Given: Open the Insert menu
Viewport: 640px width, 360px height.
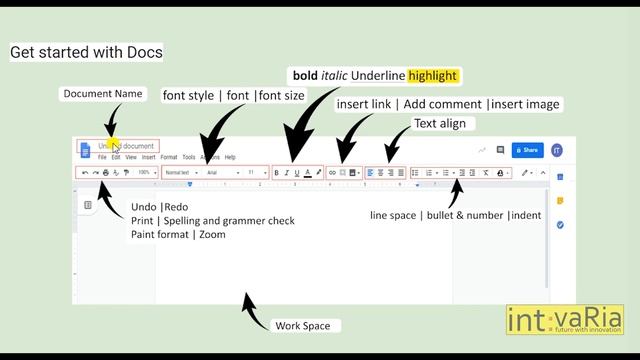Looking at the screenshot, I should pyautogui.click(x=149, y=157).
